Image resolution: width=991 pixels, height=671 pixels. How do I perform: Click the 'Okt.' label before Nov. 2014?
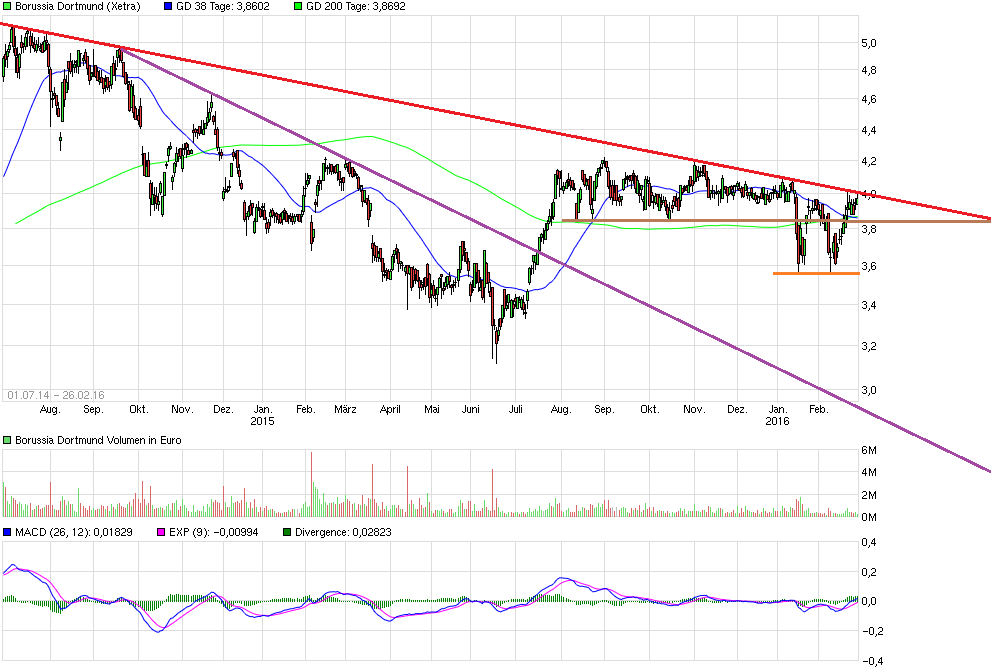(139, 409)
